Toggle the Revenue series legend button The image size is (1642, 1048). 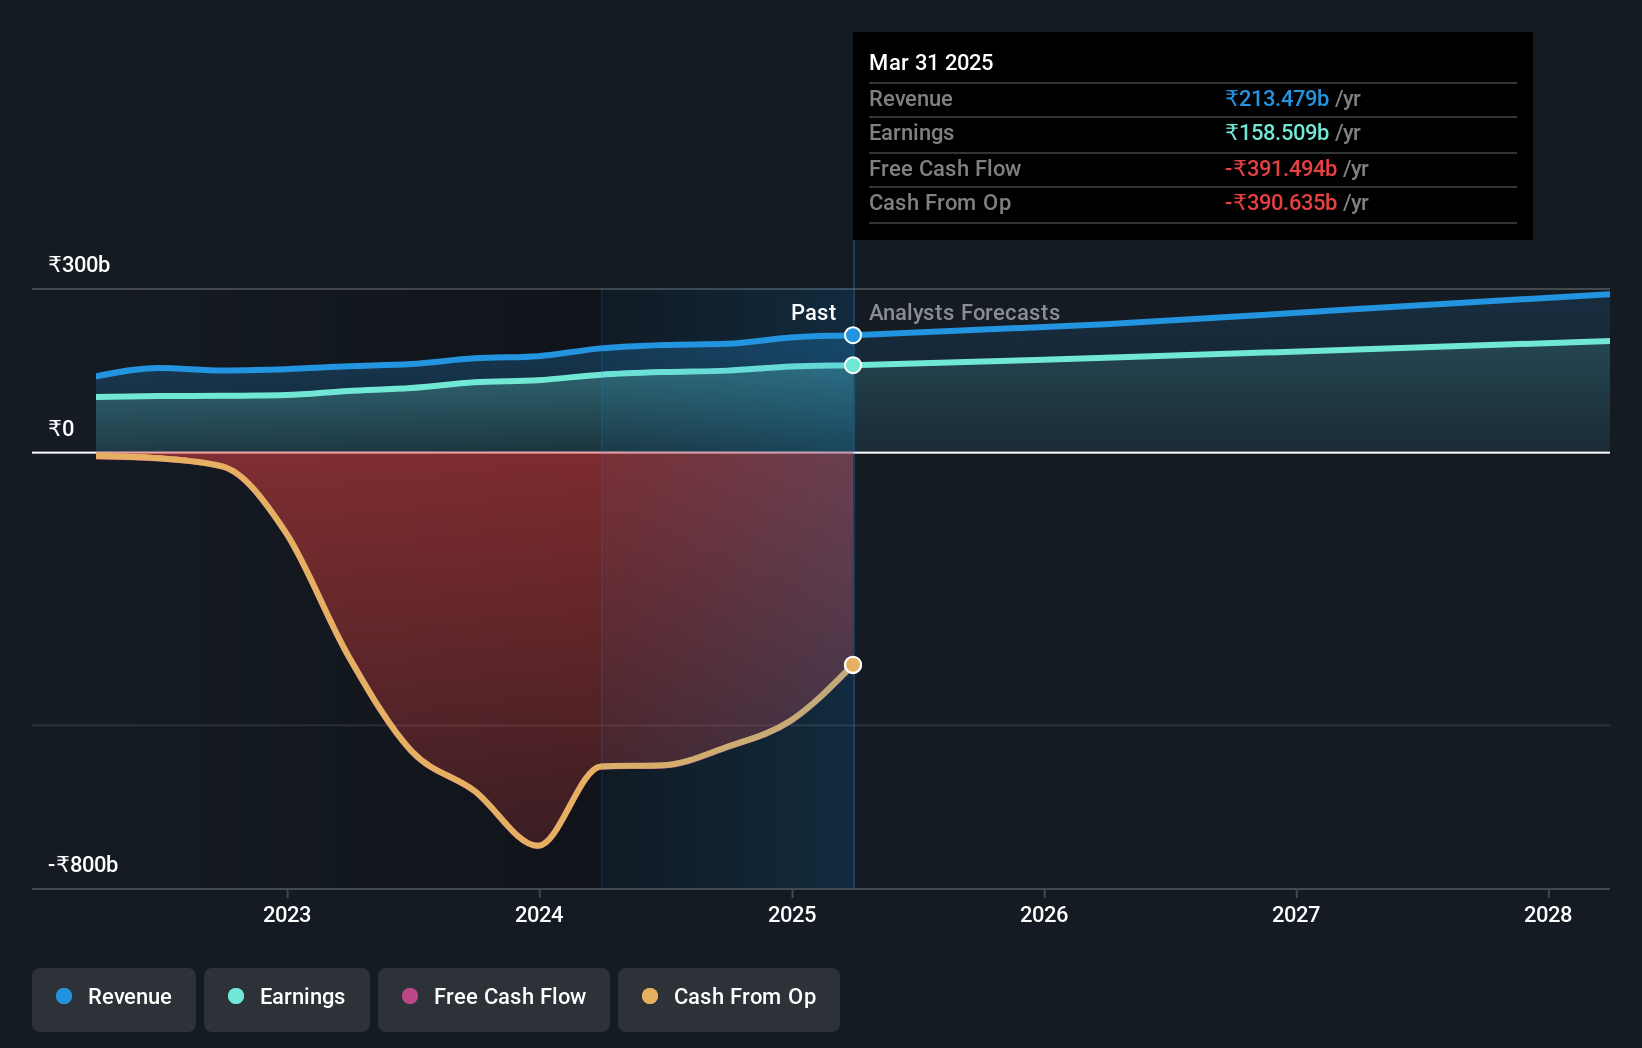pos(114,999)
